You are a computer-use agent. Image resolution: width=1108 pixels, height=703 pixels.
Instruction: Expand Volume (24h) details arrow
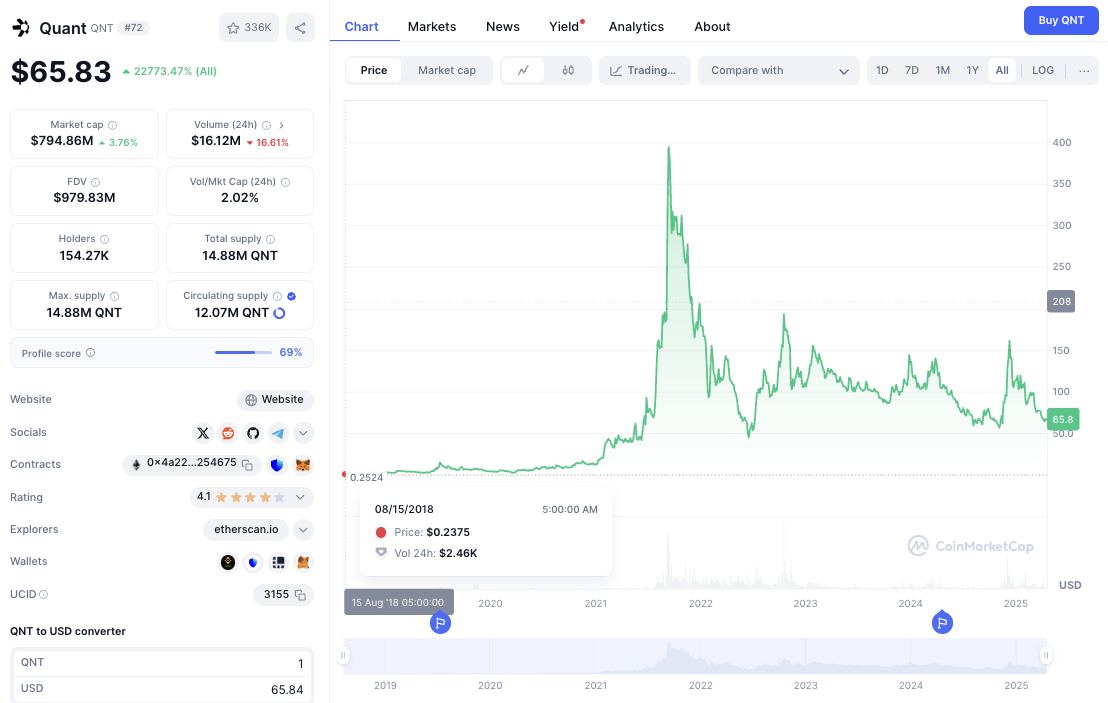282,125
